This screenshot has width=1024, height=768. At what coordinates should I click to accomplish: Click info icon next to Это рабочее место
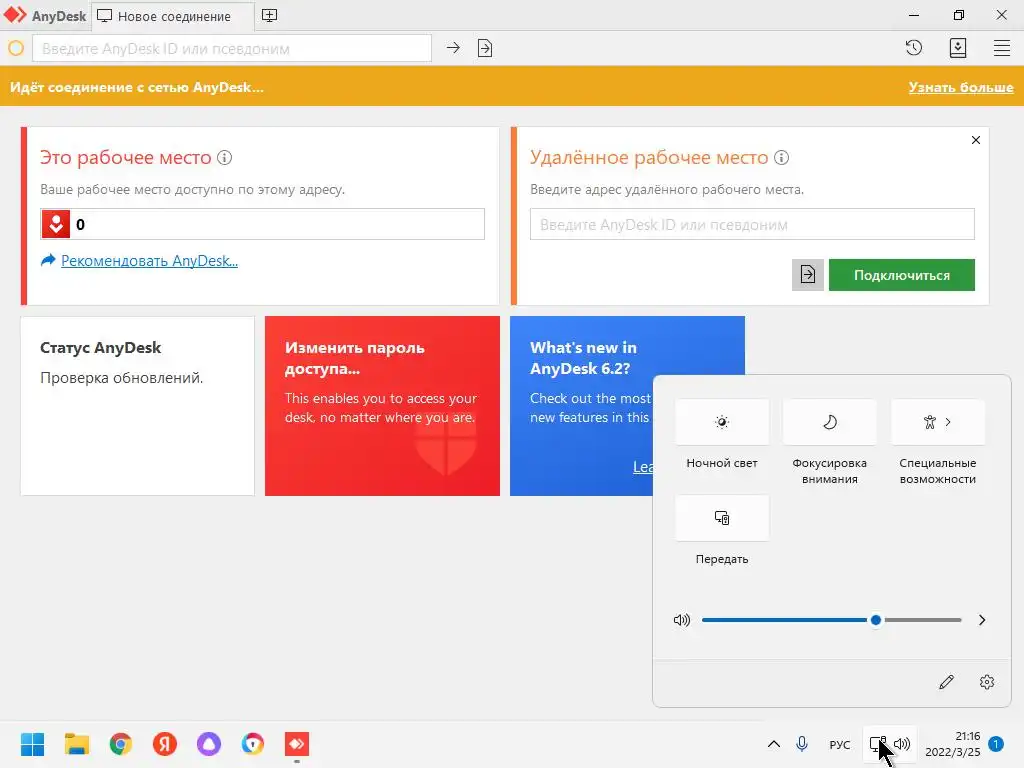coord(224,157)
